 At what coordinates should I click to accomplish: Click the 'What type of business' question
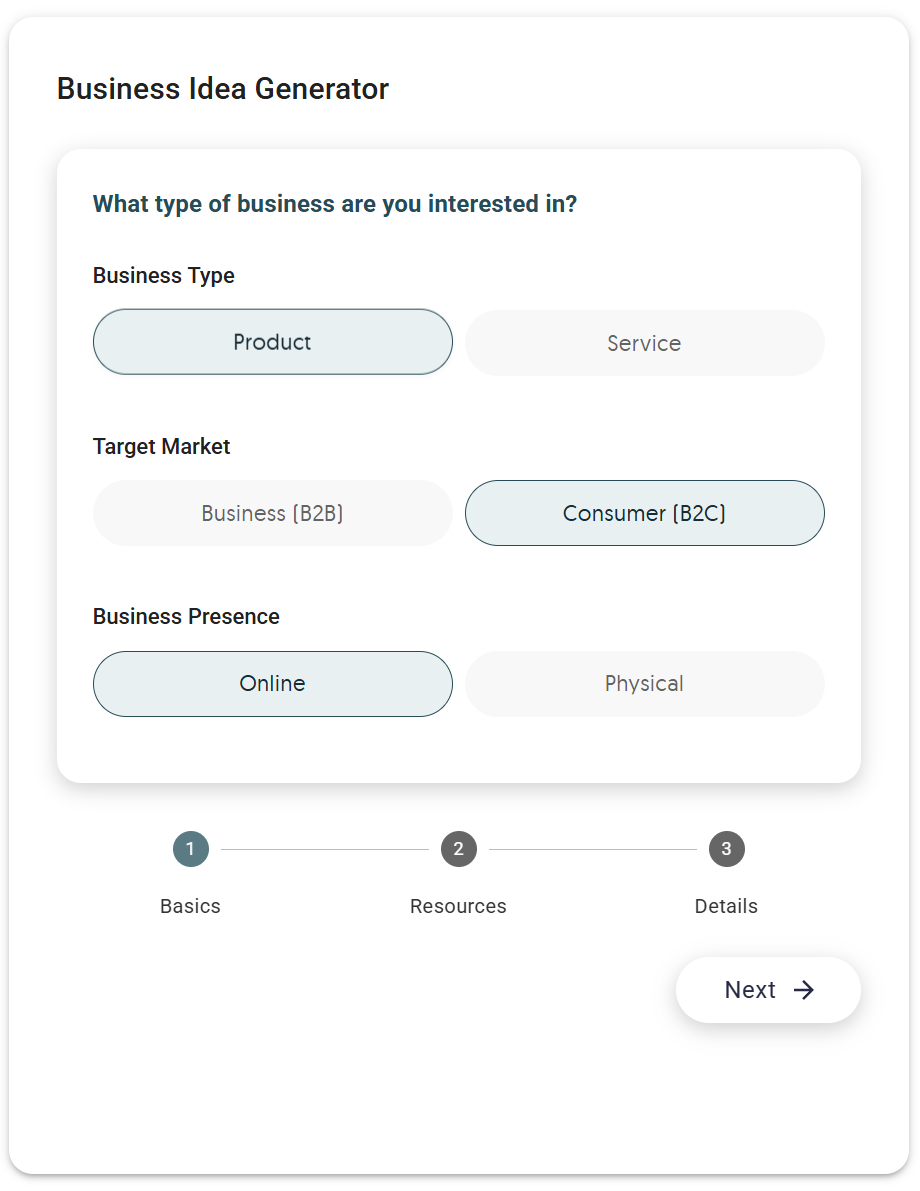point(335,204)
